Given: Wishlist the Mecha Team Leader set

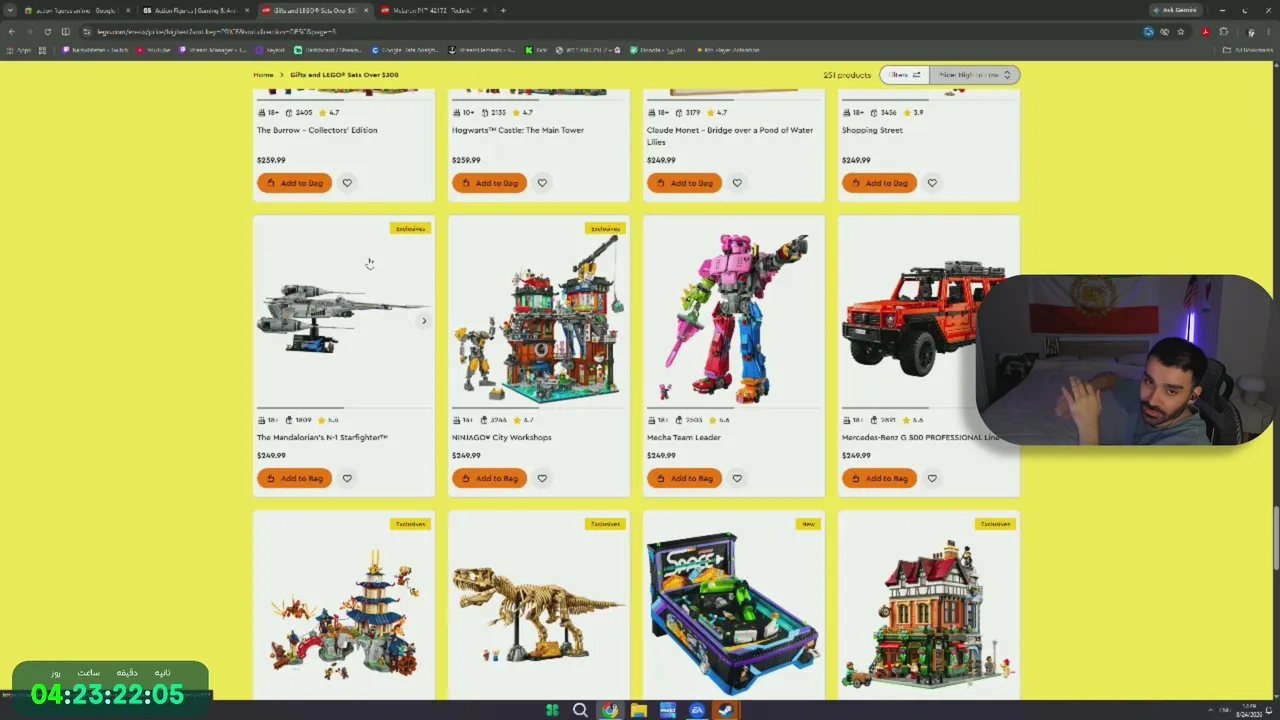Looking at the screenshot, I should [x=737, y=478].
